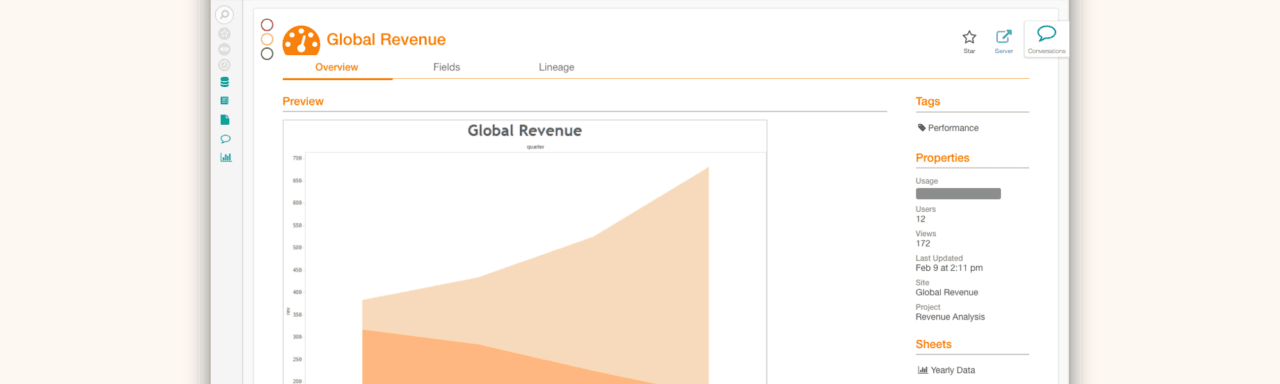Click the Views count 172

click(923, 243)
